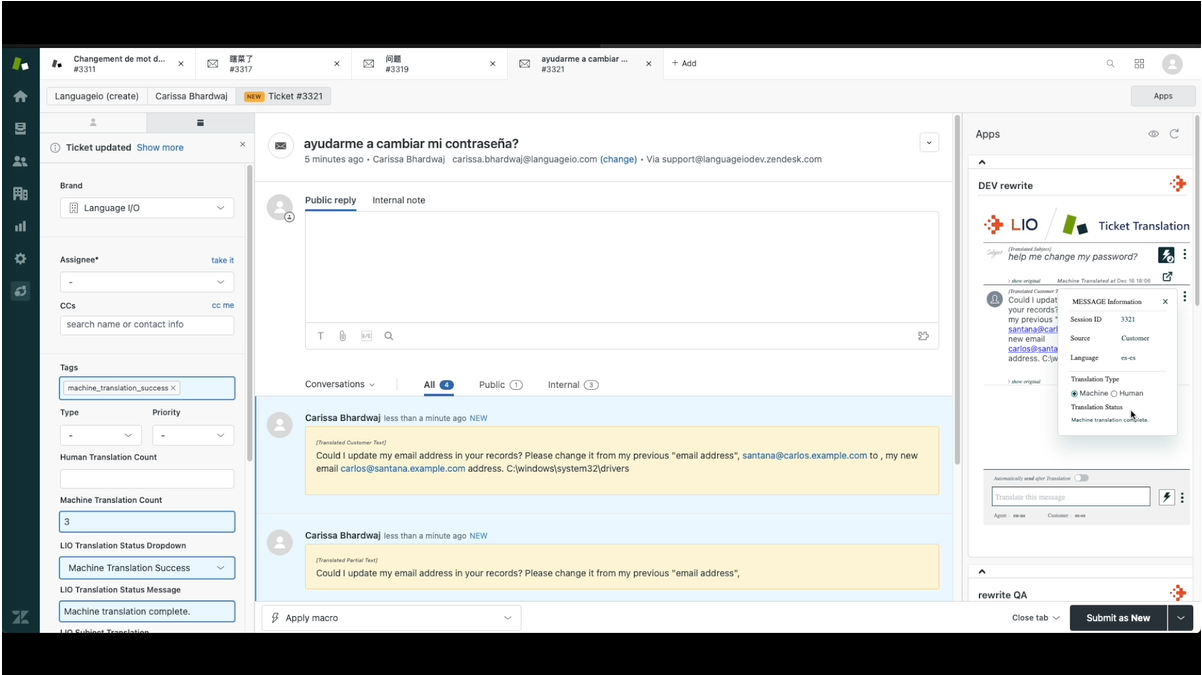
Task: Open the Close tab dropdown
Action: click(1035, 618)
